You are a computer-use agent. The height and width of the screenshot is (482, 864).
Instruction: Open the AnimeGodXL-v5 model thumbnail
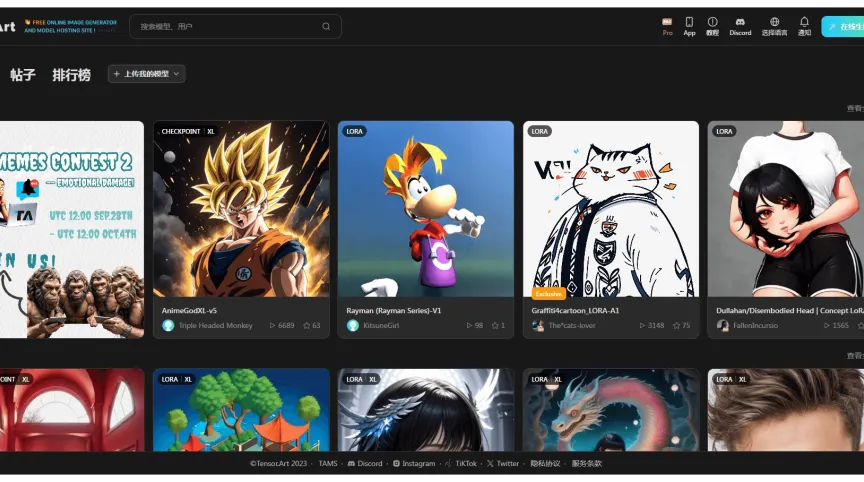(x=241, y=209)
